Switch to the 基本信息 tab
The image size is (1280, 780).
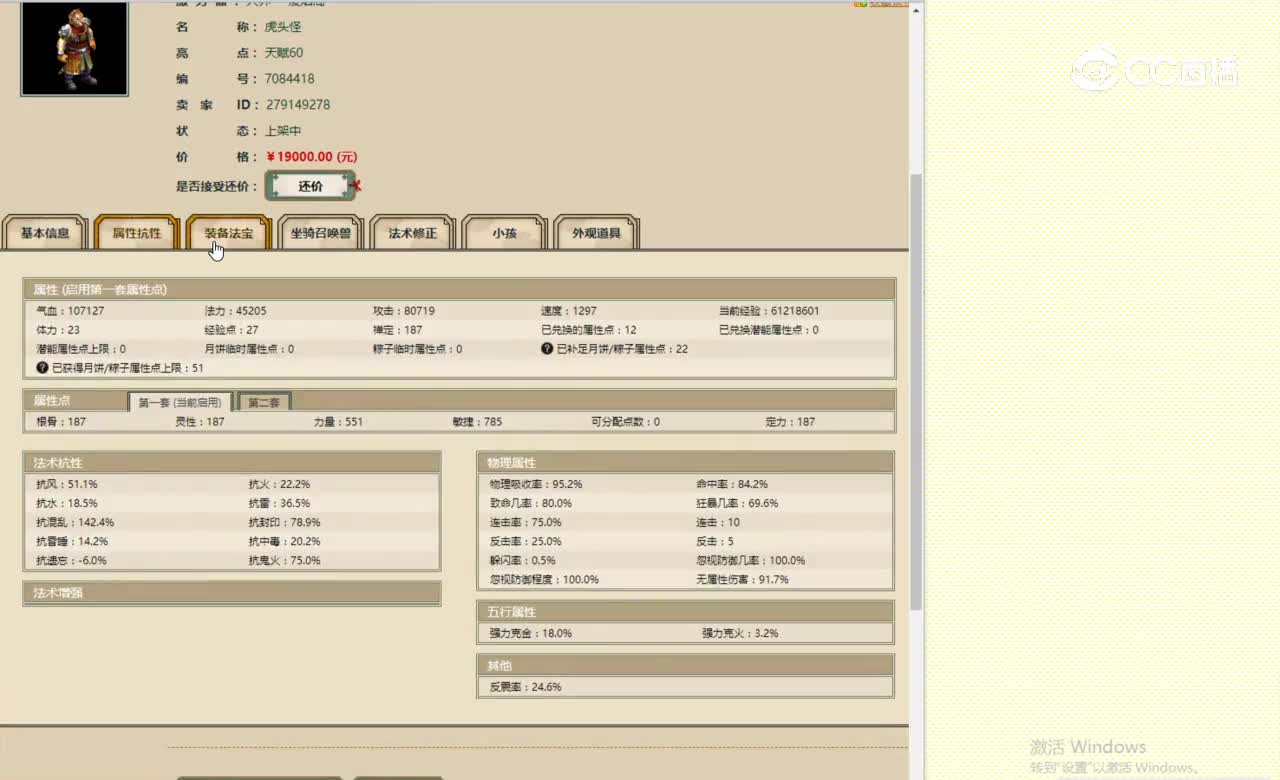tap(45, 233)
